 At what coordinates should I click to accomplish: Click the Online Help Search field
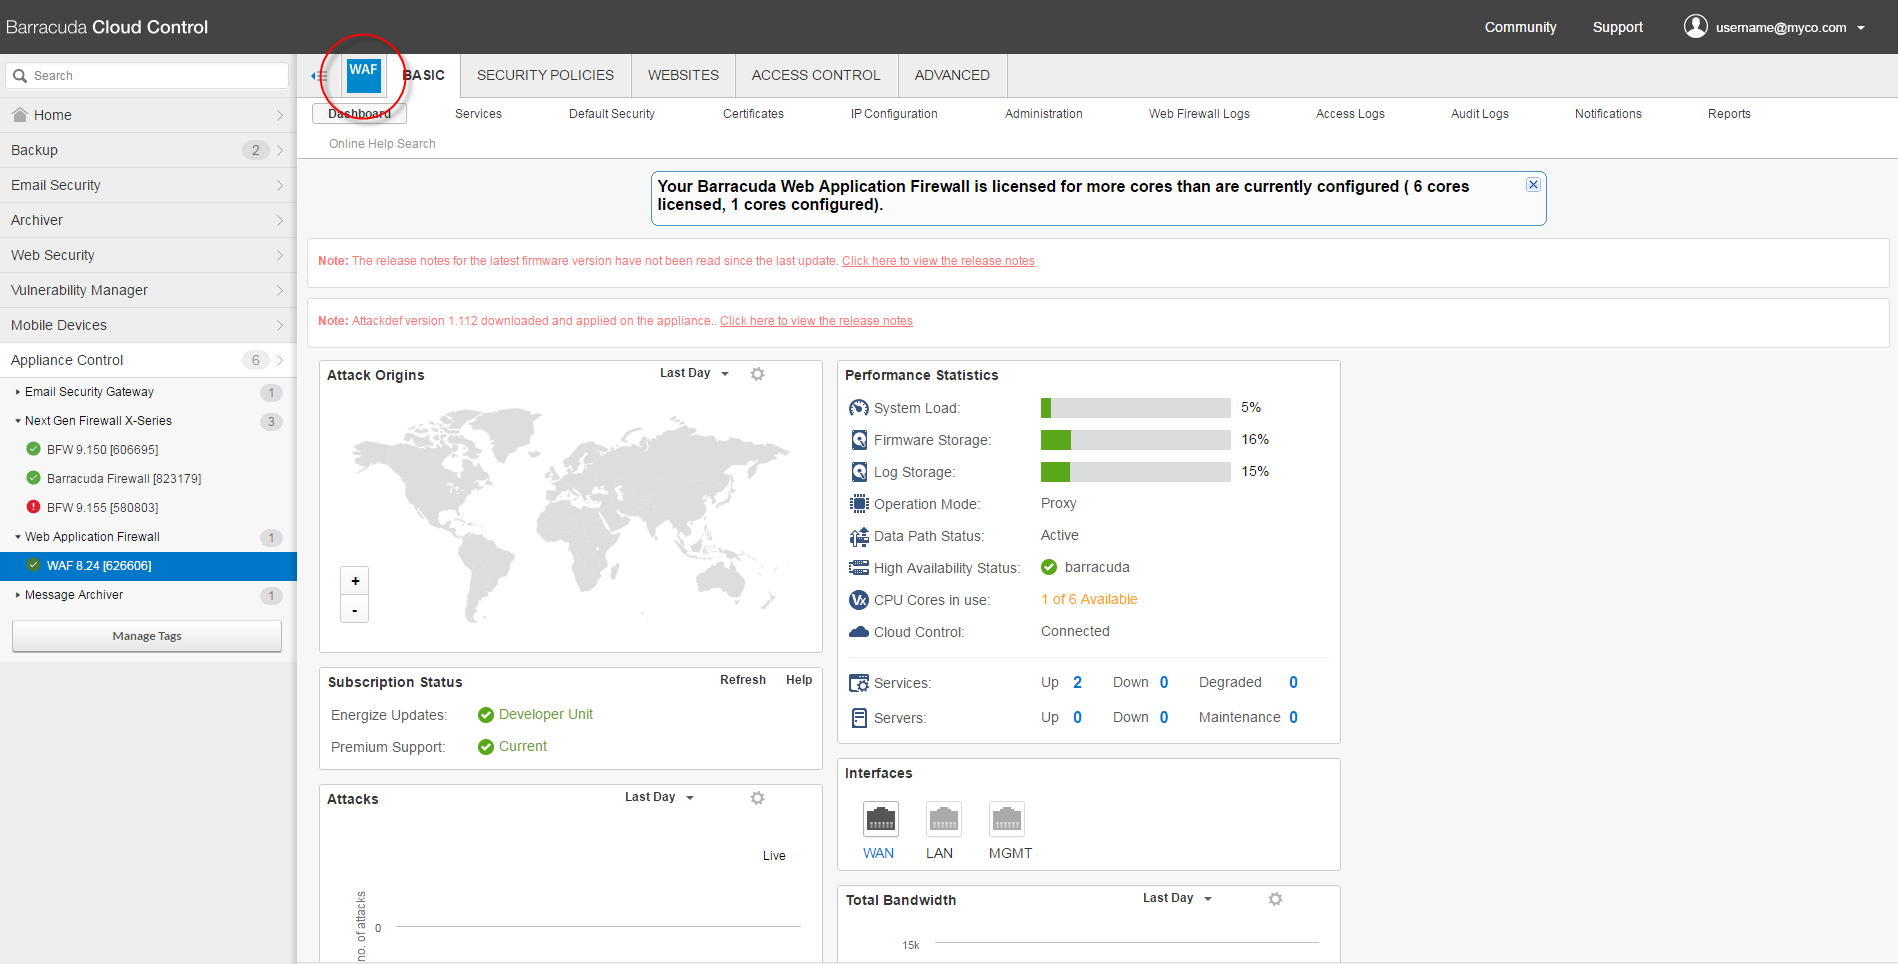pyautogui.click(x=382, y=144)
